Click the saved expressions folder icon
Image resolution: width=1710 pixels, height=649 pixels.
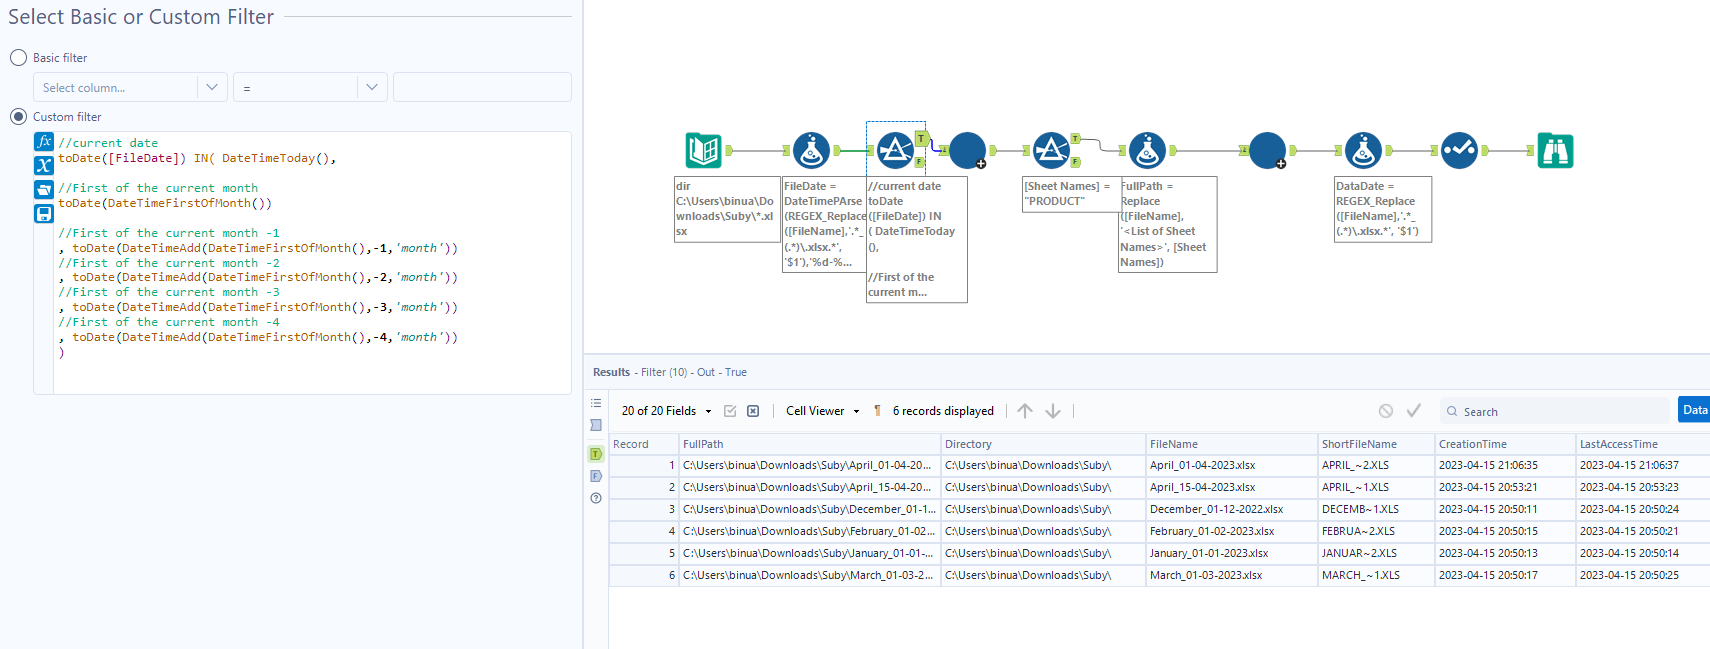tap(44, 189)
